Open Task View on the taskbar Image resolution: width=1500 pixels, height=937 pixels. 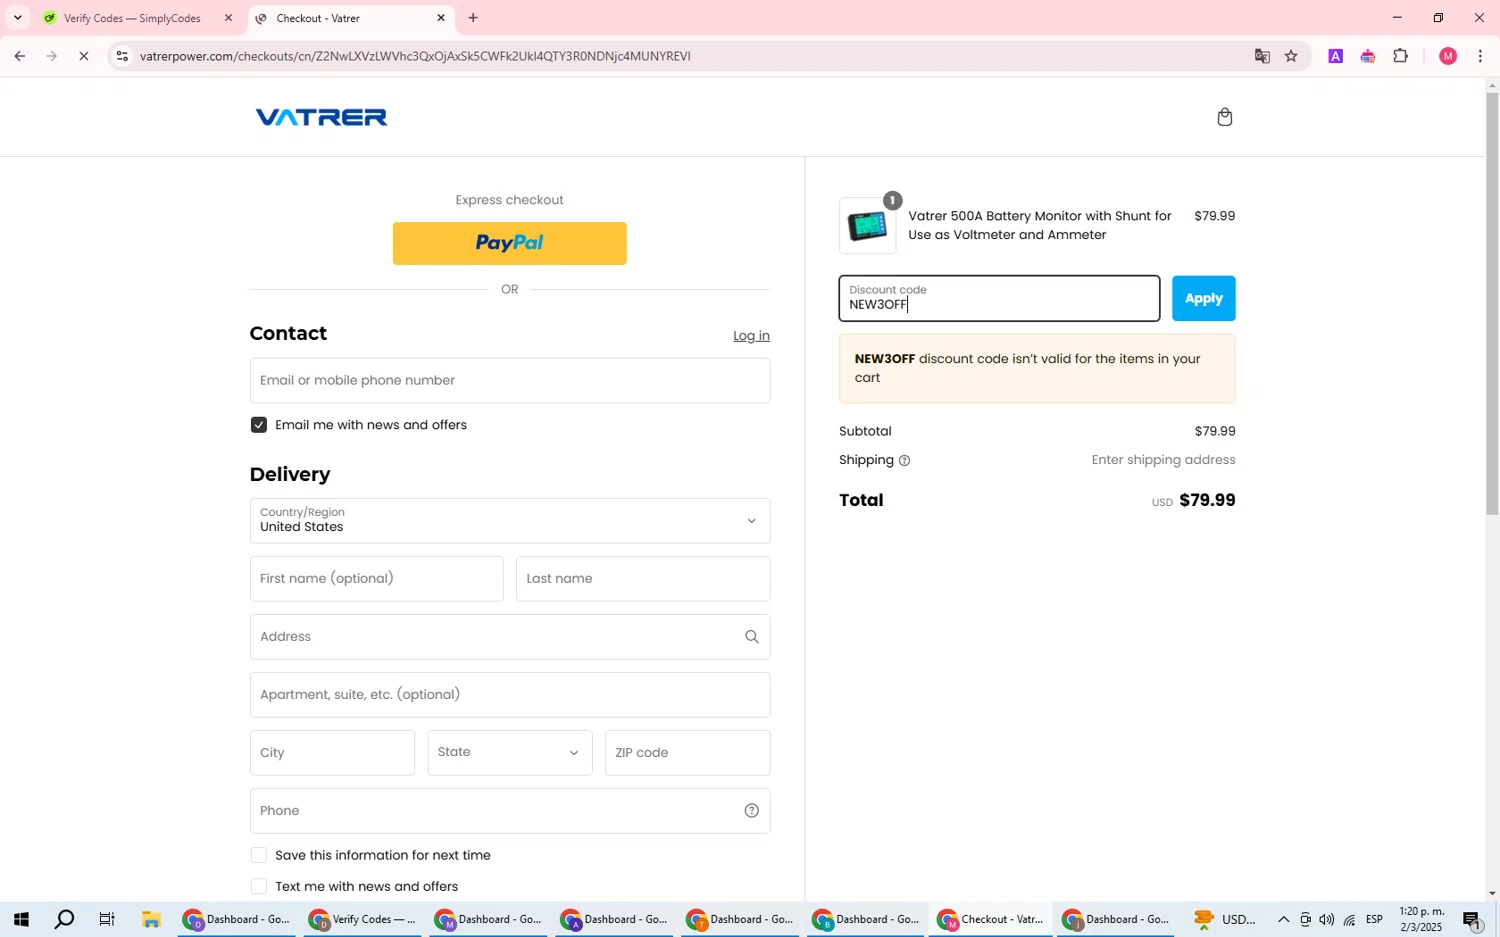coord(107,920)
